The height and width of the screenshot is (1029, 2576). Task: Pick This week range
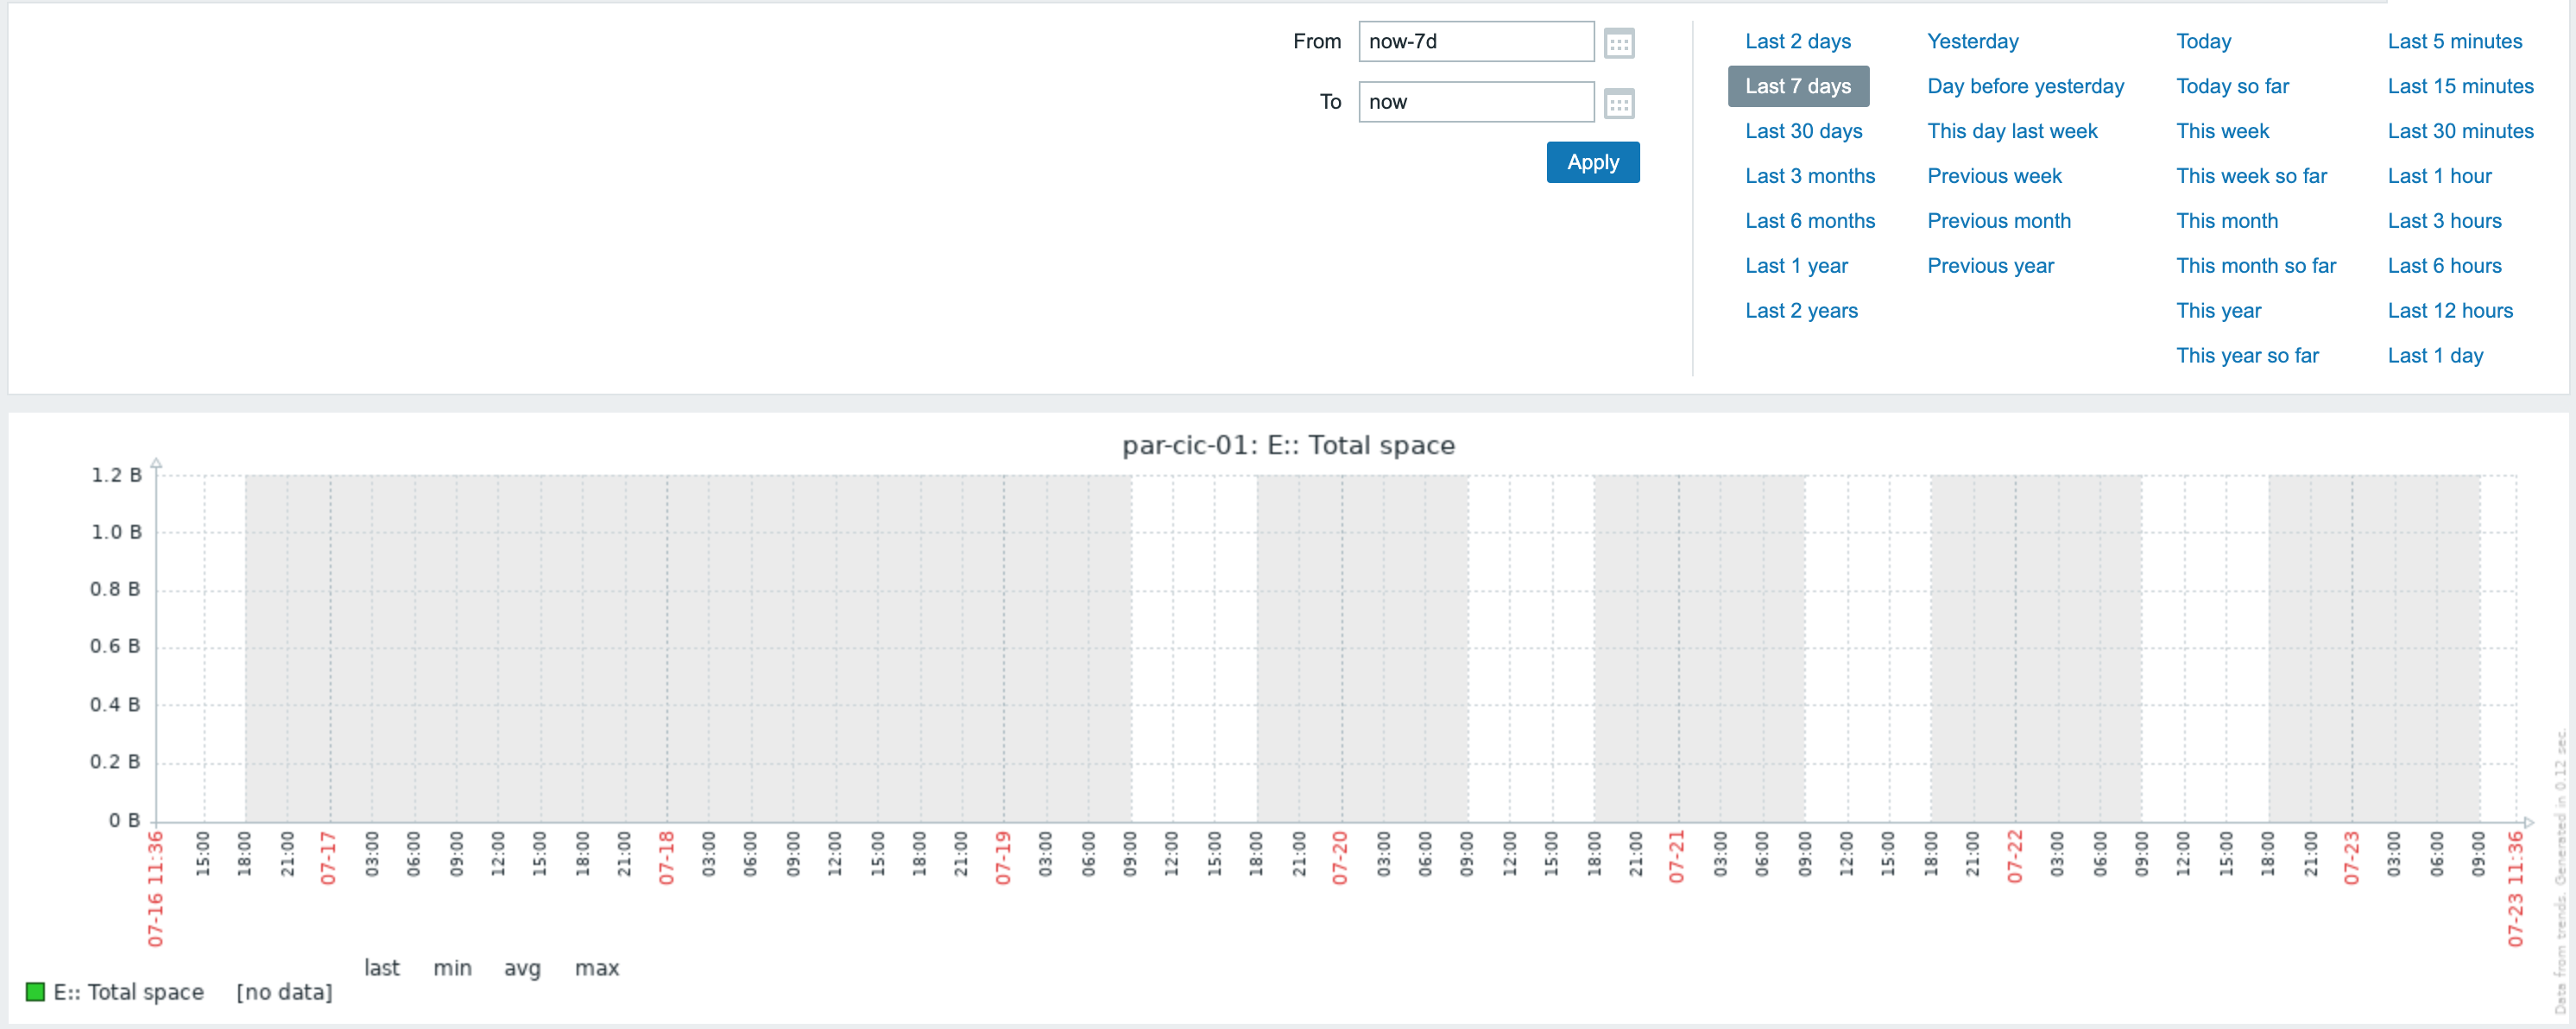tap(2222, 131)
